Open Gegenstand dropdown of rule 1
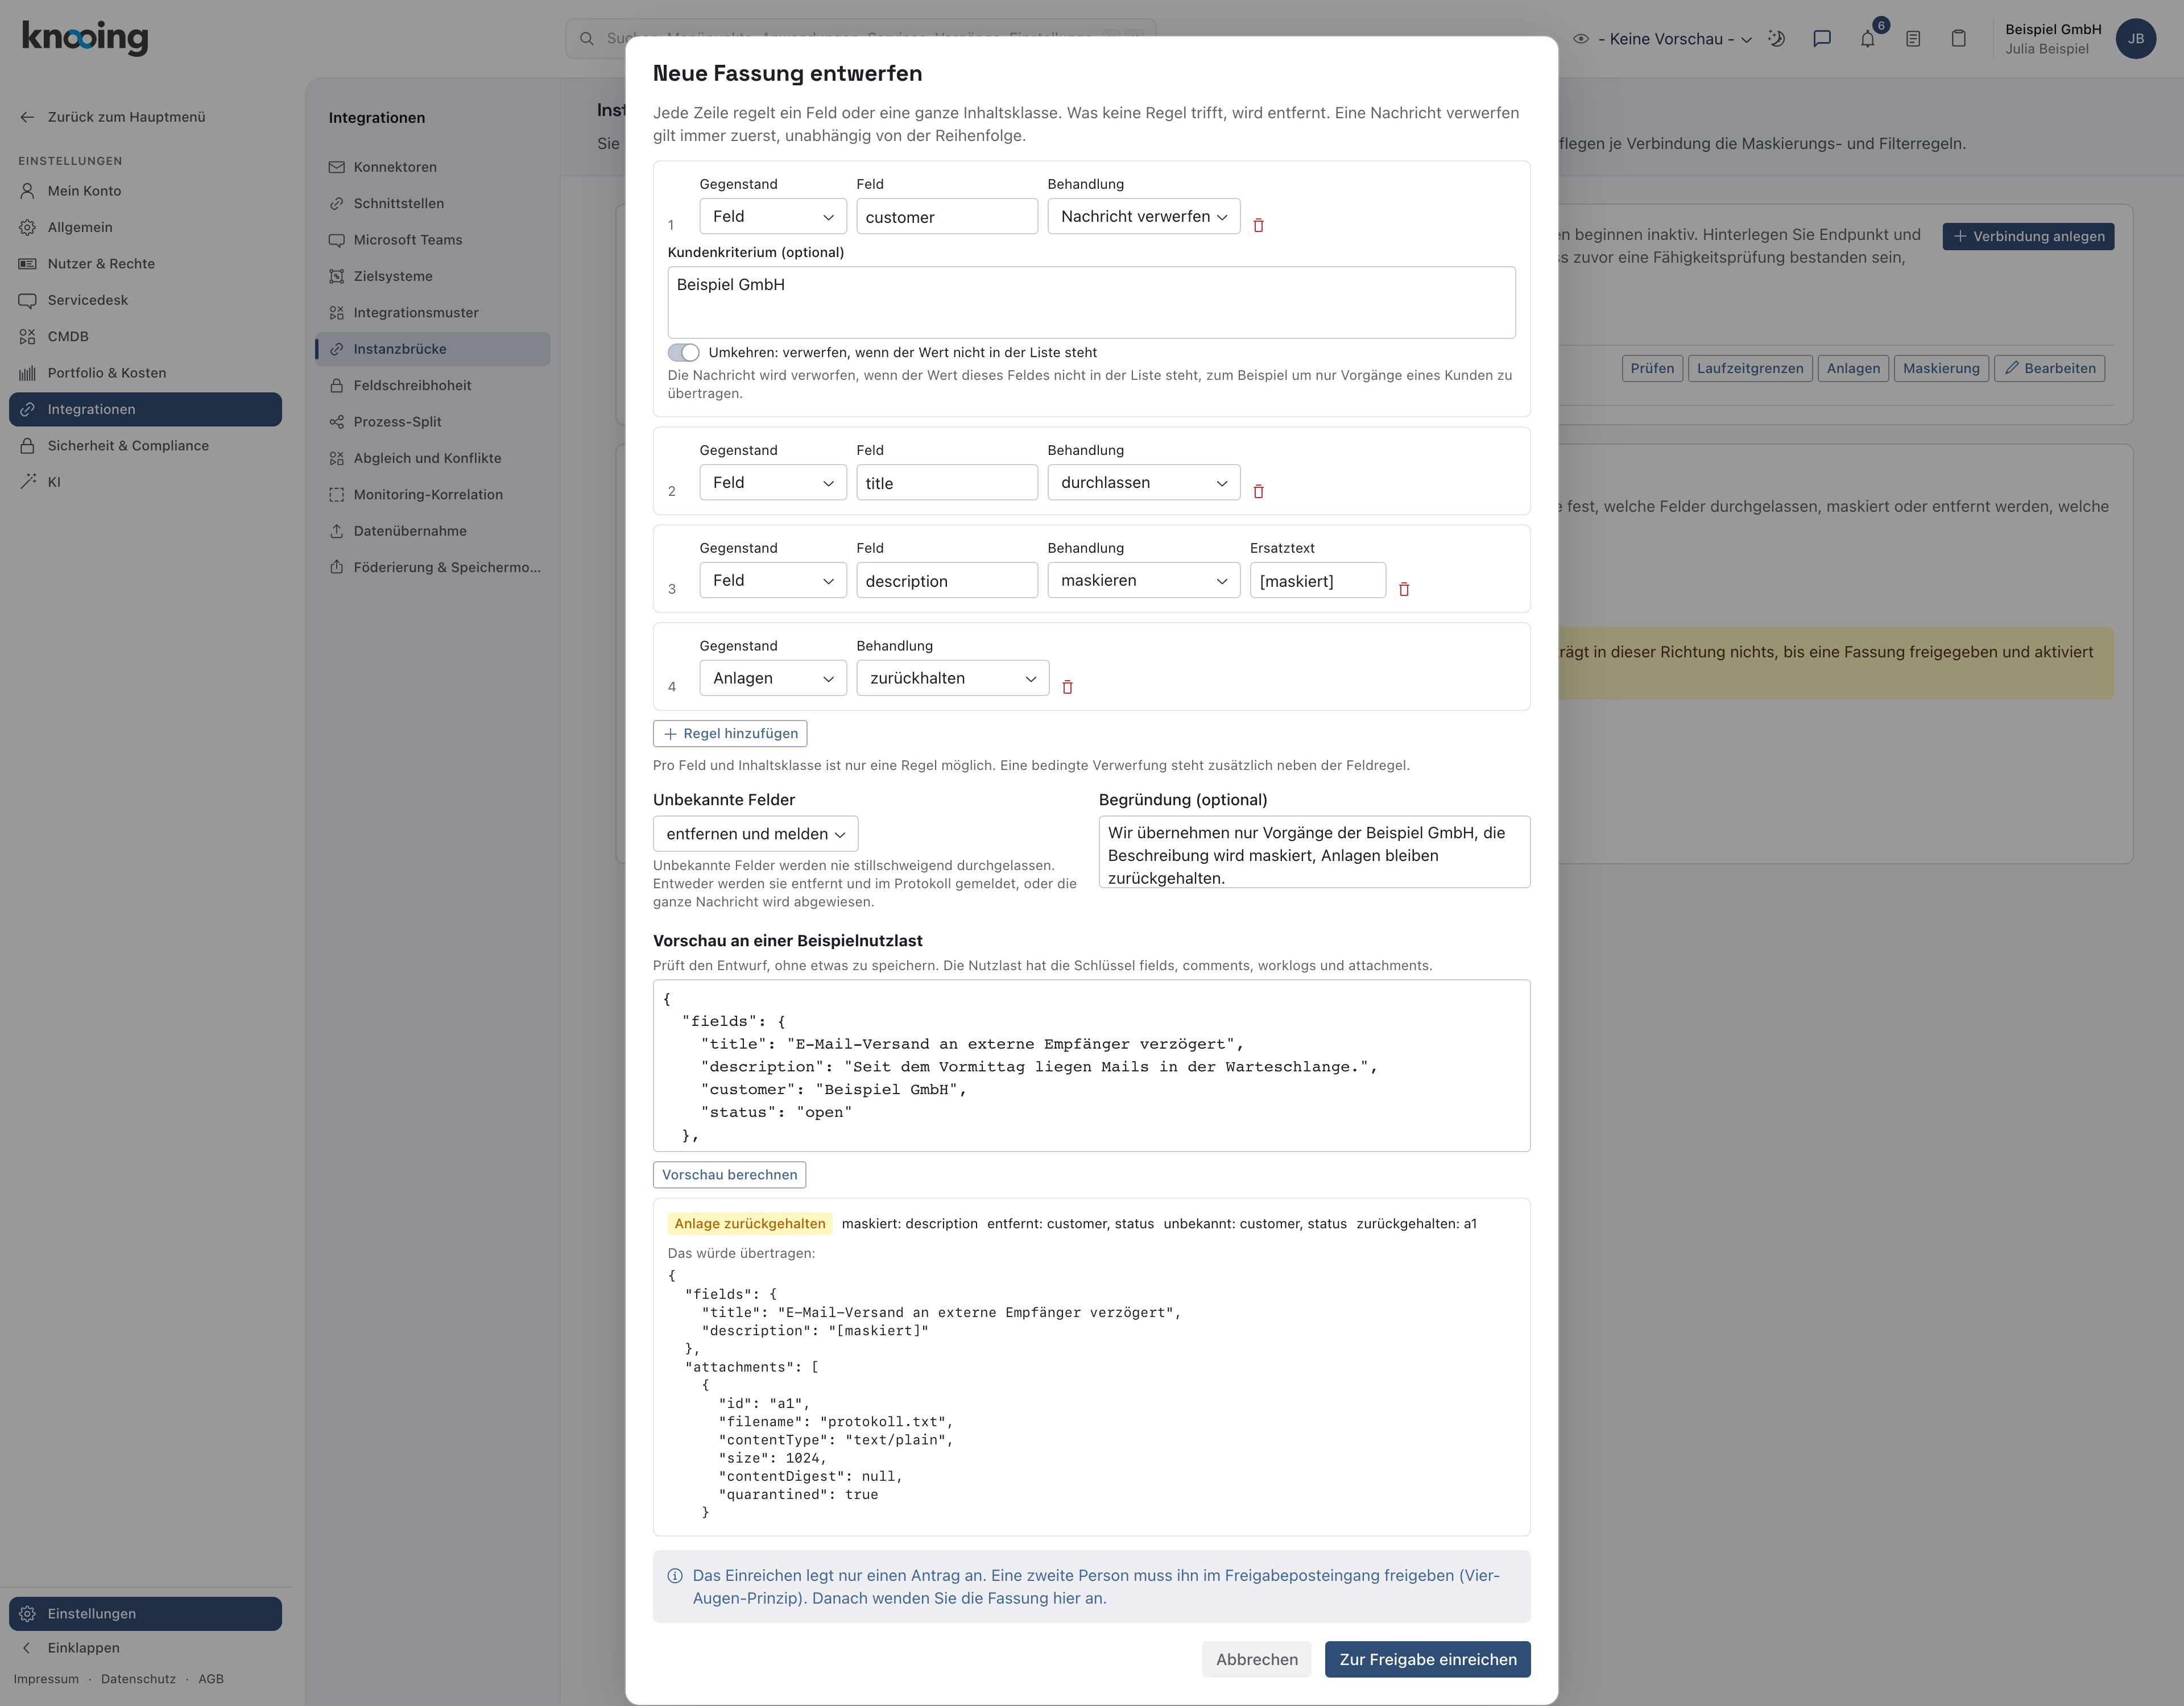 click(x=773, y=217)
